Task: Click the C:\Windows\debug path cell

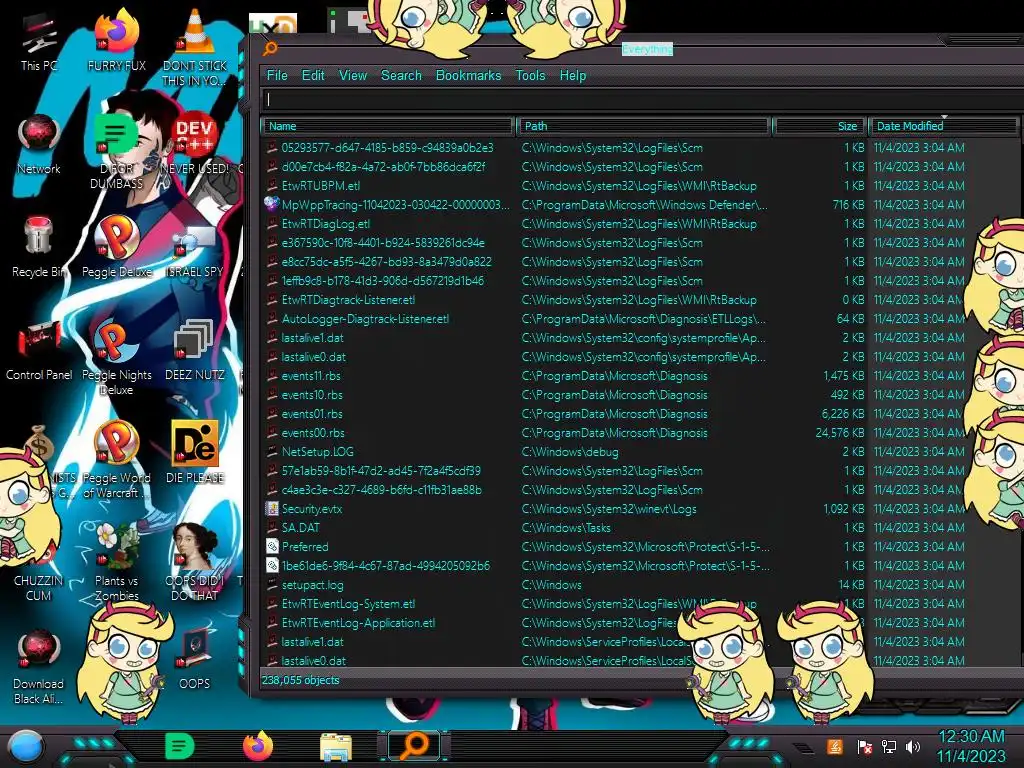Action: point(569,451)
